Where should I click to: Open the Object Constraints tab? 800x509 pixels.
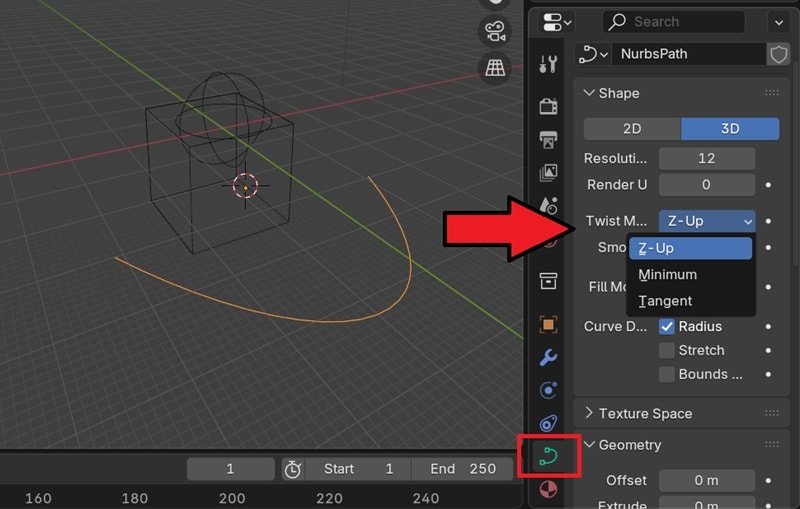pos(548,423)
